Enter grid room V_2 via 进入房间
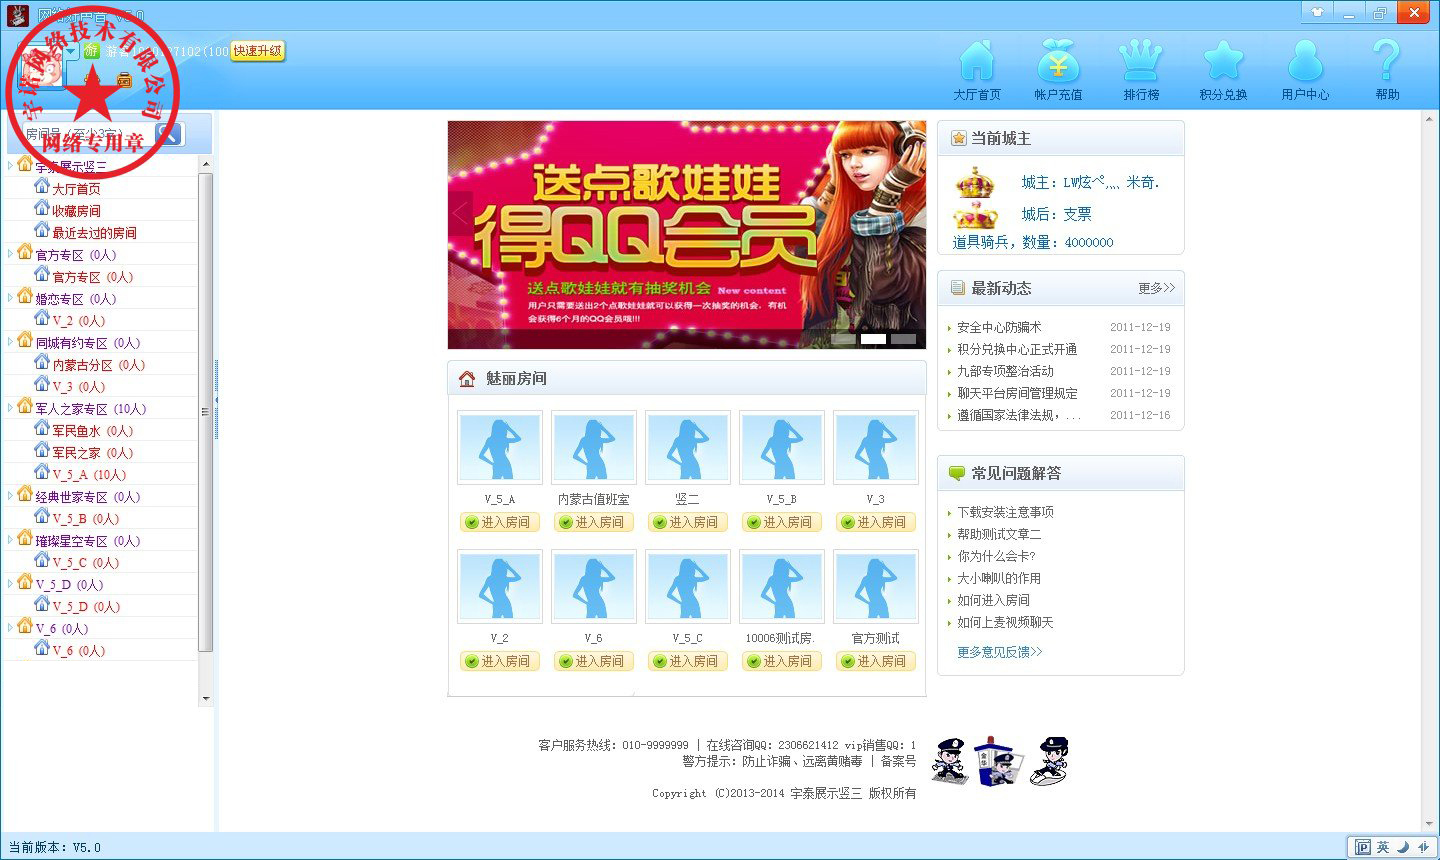 [500, 661]
